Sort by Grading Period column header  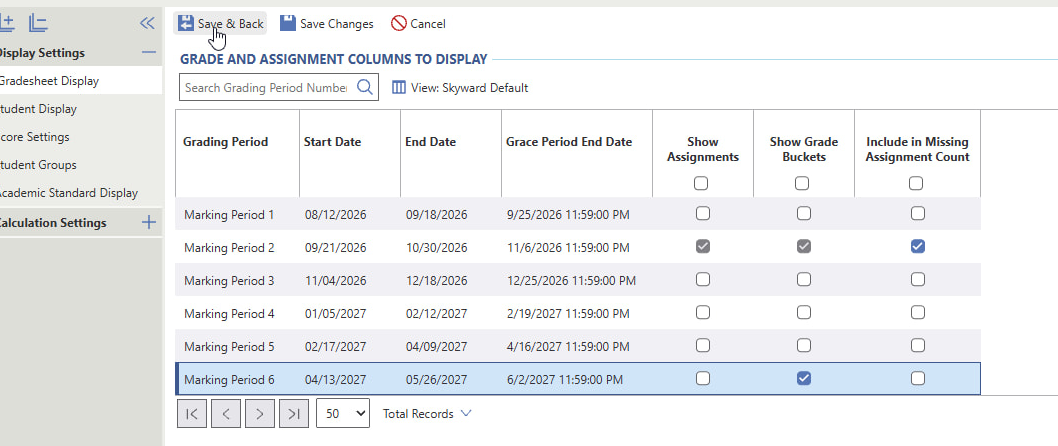tap(225, 142)
